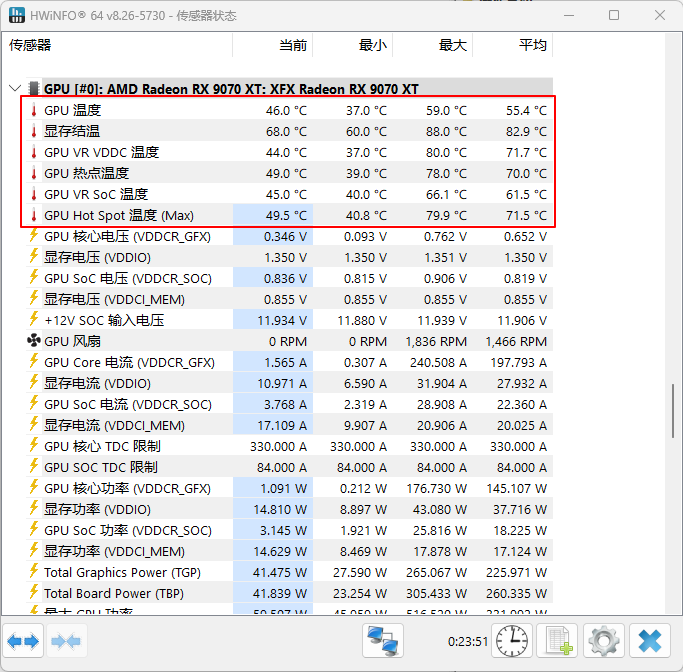Select GPU SOC TDC 限制 row label

[x=101, y=467]
